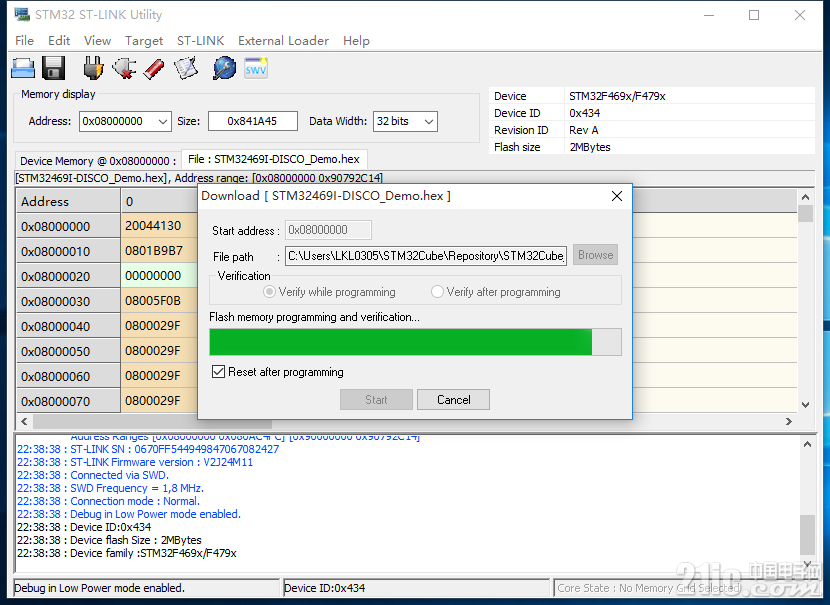Open the ST-LINK firmware update globe icon
Viewport: 830px width, 605px height.
point(224,68)
